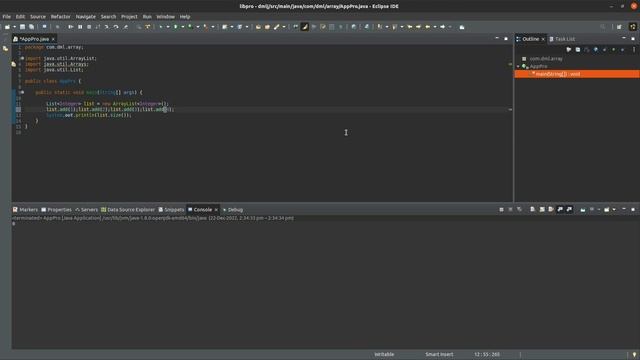Open the Outline view menu
The width and height of the screenshot is (640, 360).
point(634,50)
